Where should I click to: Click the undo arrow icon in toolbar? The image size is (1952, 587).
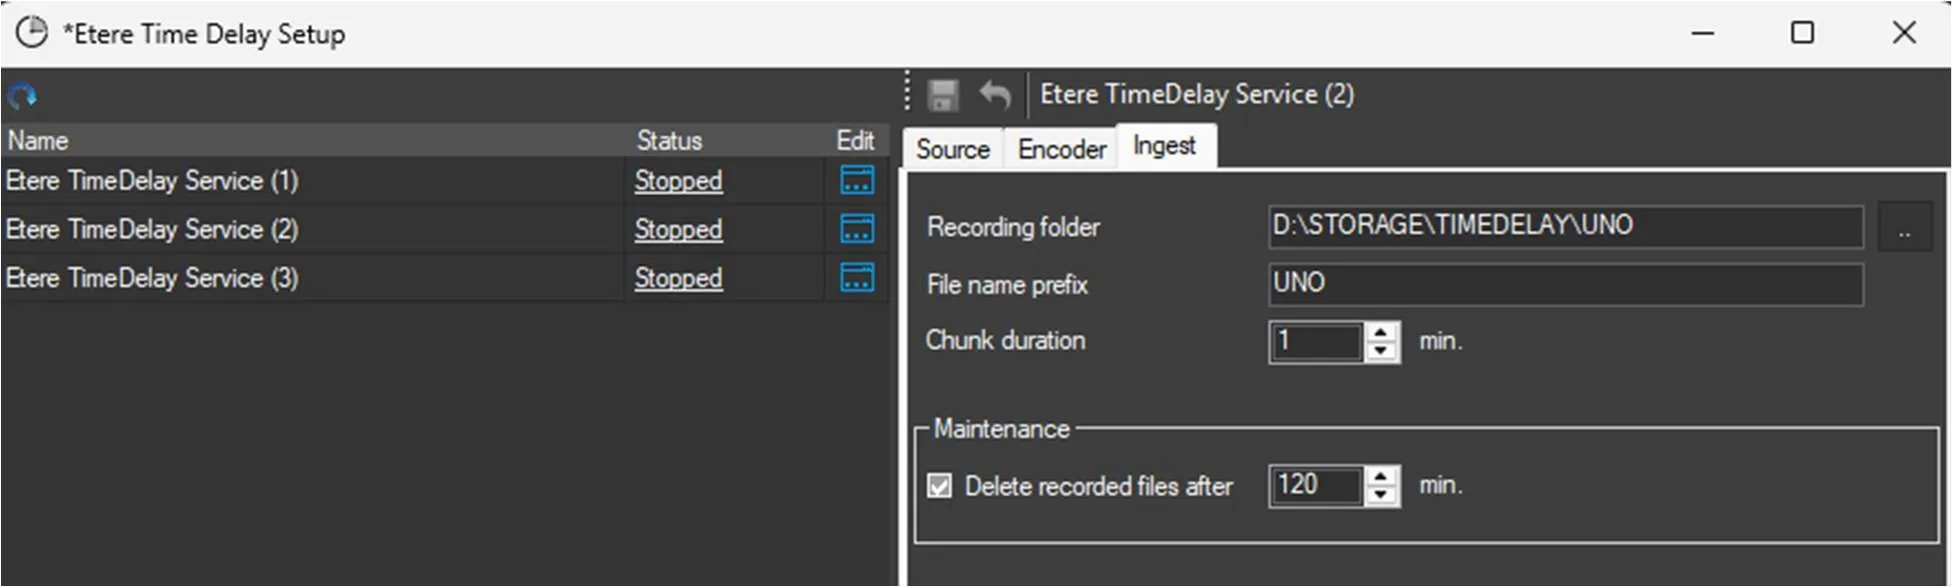[x=995, y=95]
